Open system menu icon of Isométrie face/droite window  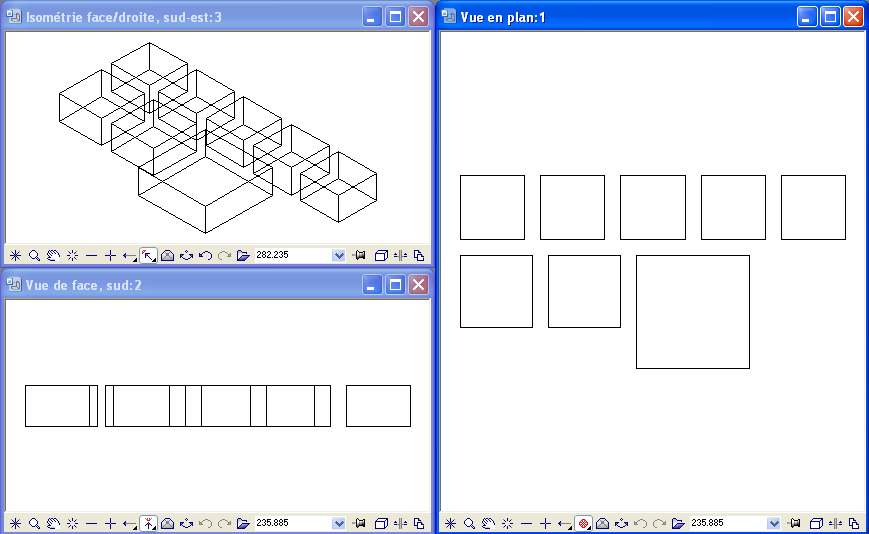14,17
